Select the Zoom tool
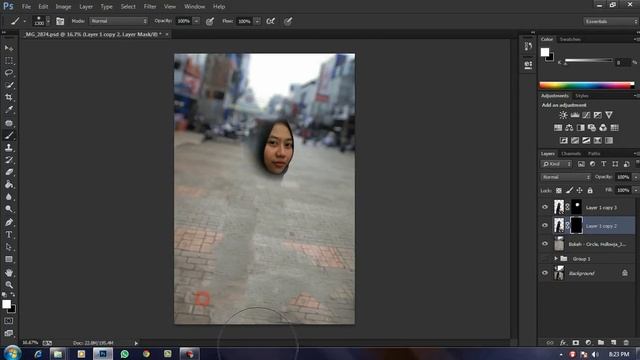Image resolution: width=640 pixels, height=360 pixels. [9, 284]
